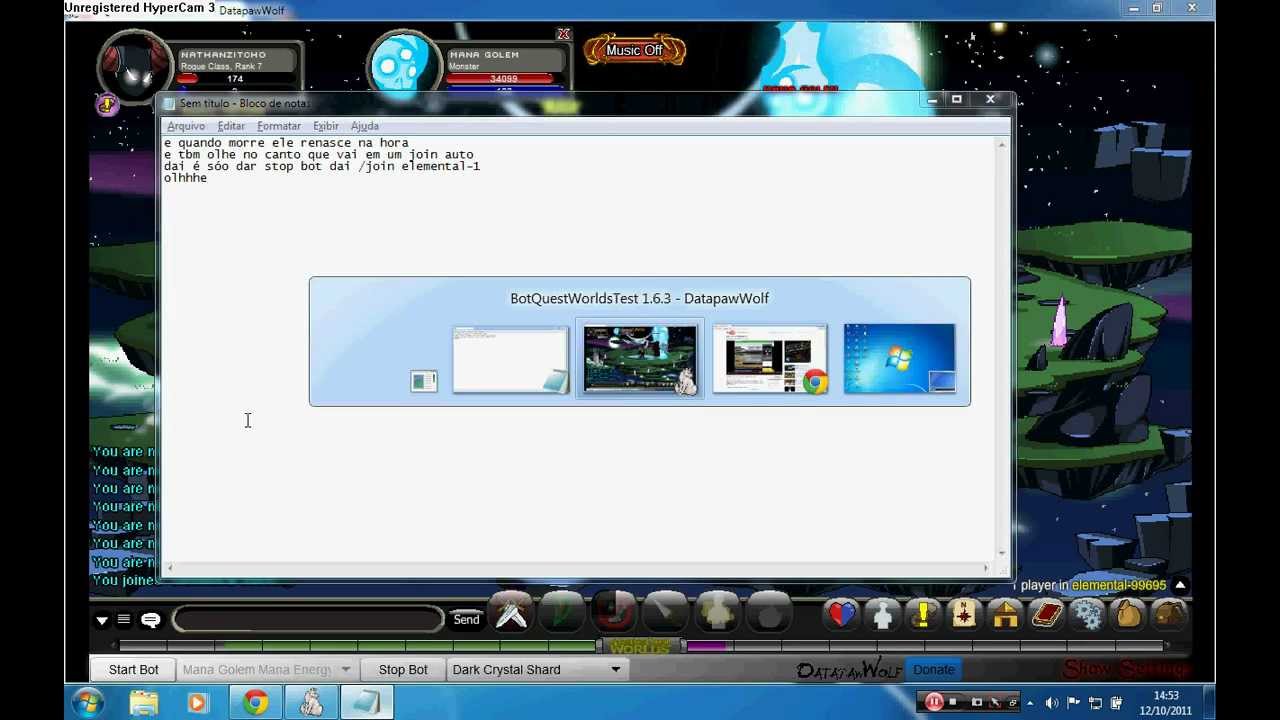
Task: Open the world map scroll icon
Action: 964,615
